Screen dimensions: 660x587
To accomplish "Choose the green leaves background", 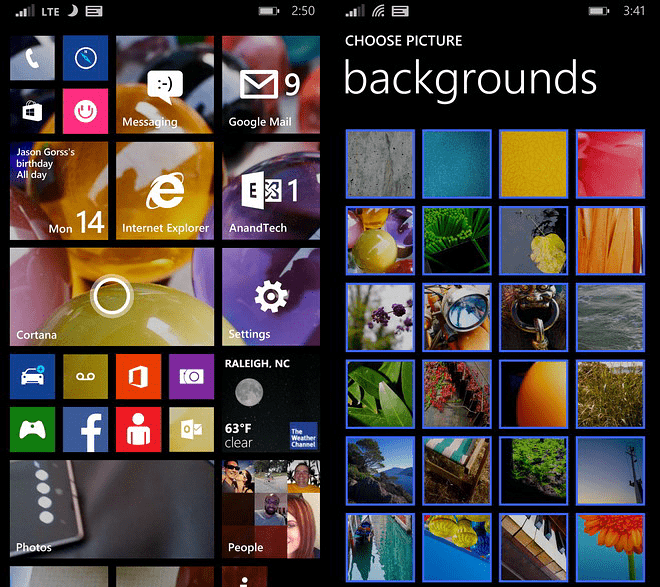I will [x=380, y=394].
